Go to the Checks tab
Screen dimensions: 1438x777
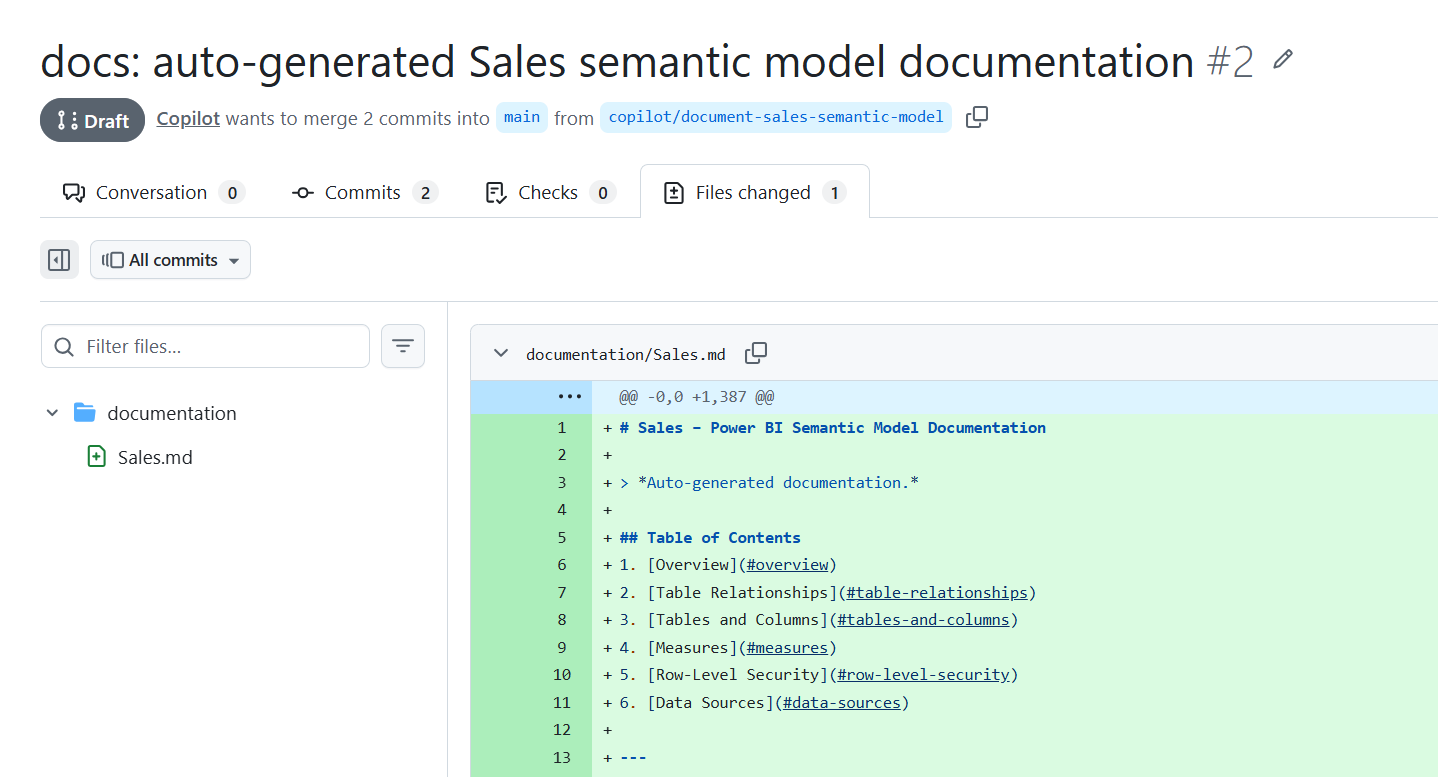pos(547,192)
